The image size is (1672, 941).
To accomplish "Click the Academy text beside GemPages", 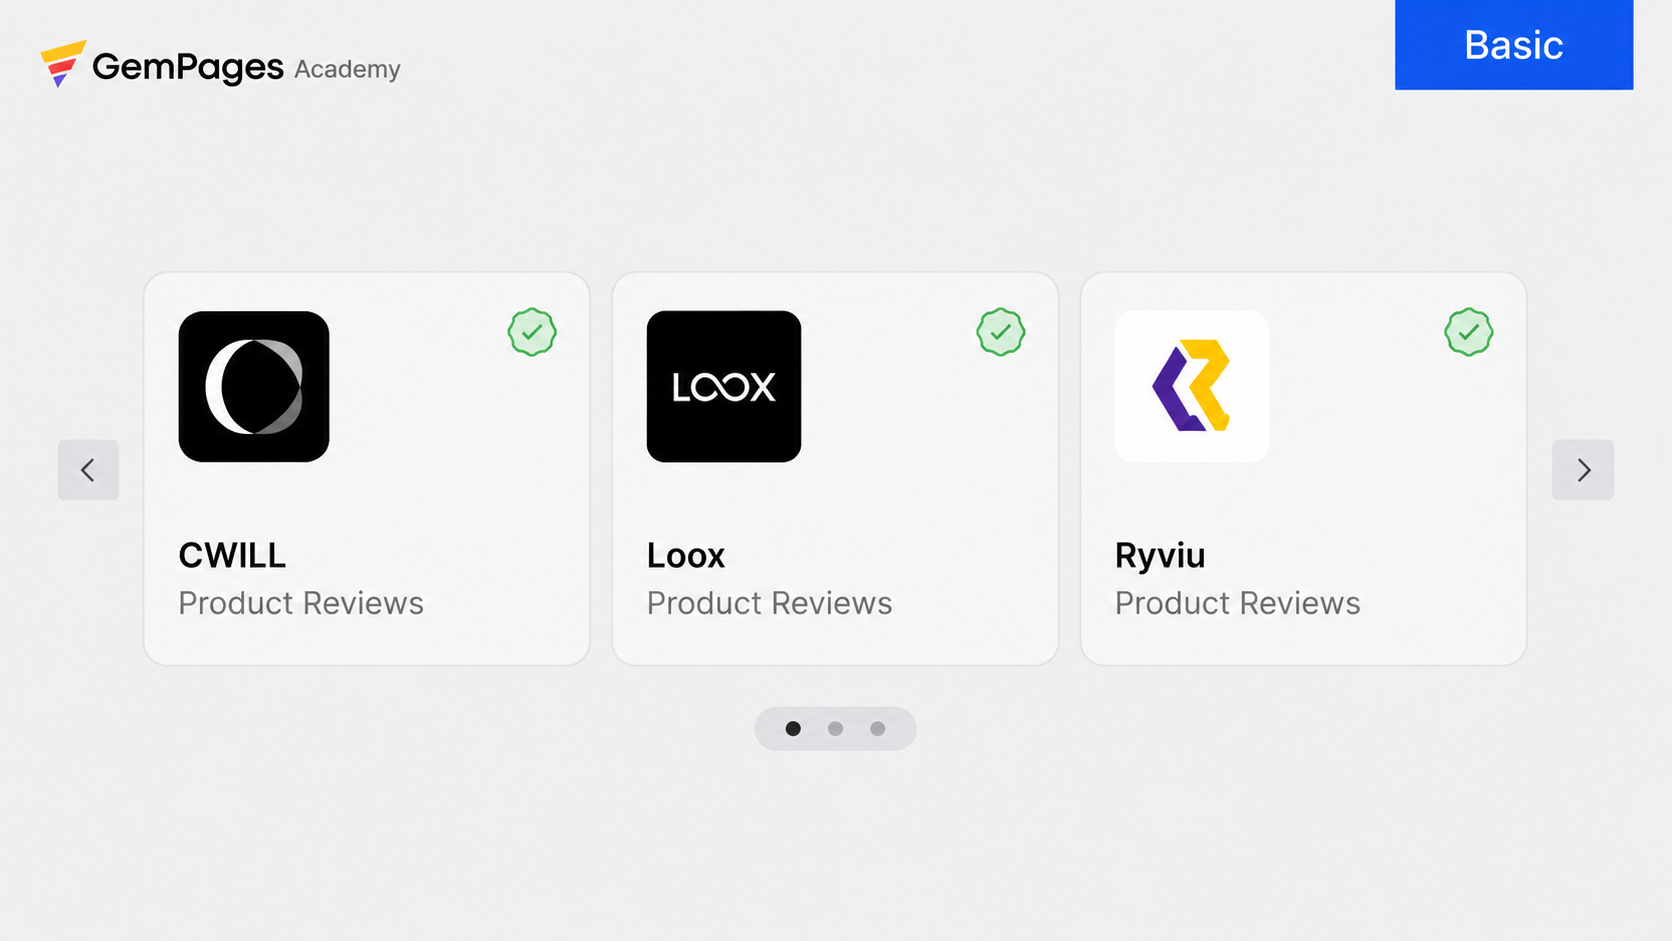I will (x=347, y=69).
